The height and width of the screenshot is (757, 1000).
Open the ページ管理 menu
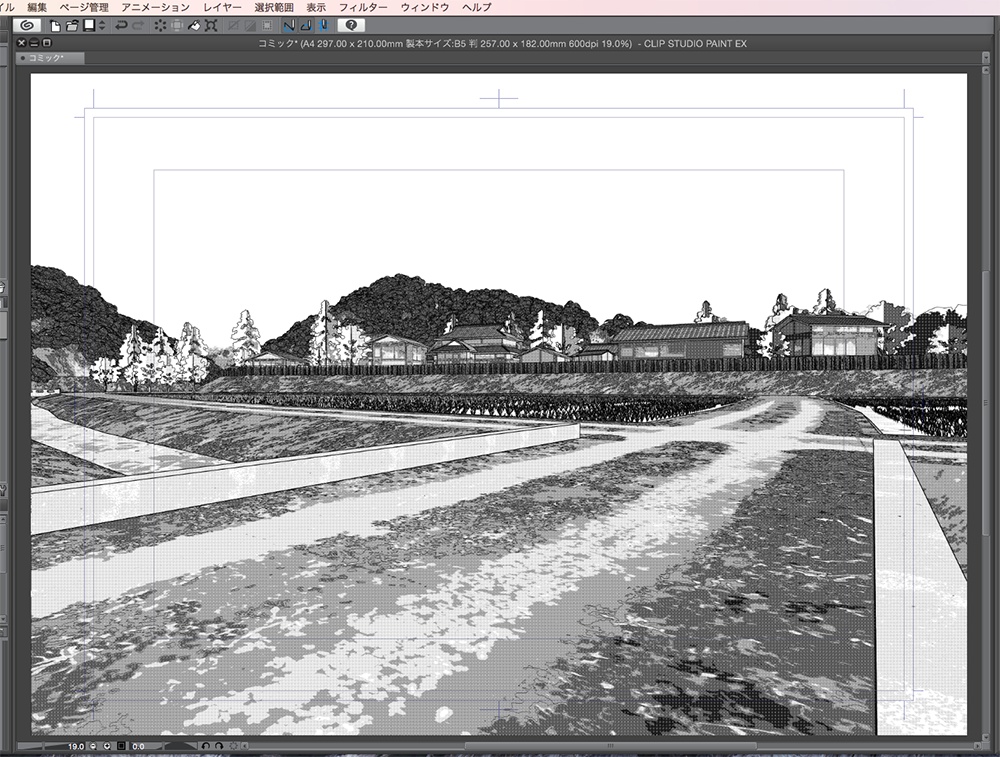84,7
